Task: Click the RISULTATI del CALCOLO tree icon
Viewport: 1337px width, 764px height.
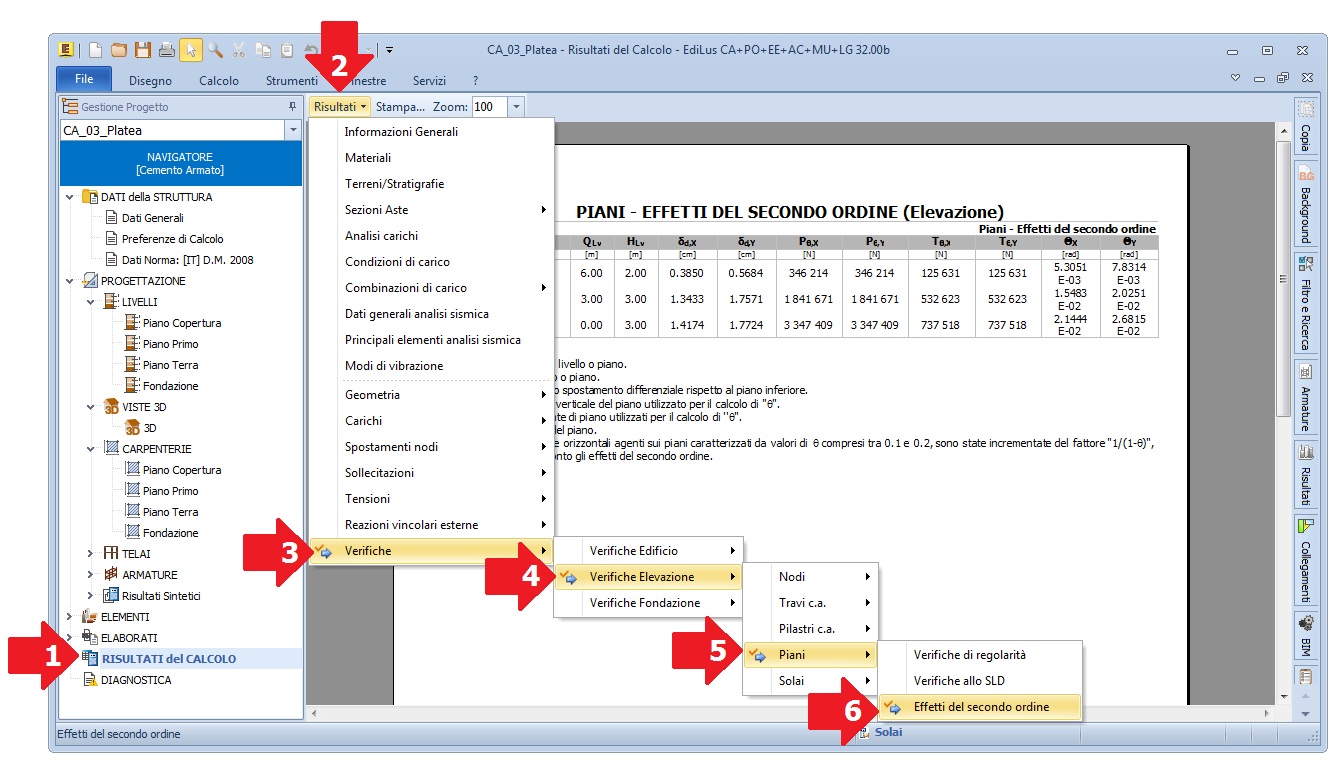Action: point(90,659)
